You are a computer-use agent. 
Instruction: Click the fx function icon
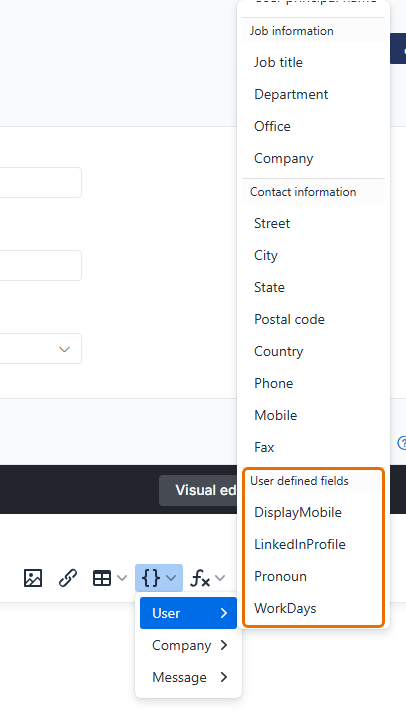point(200,578)
